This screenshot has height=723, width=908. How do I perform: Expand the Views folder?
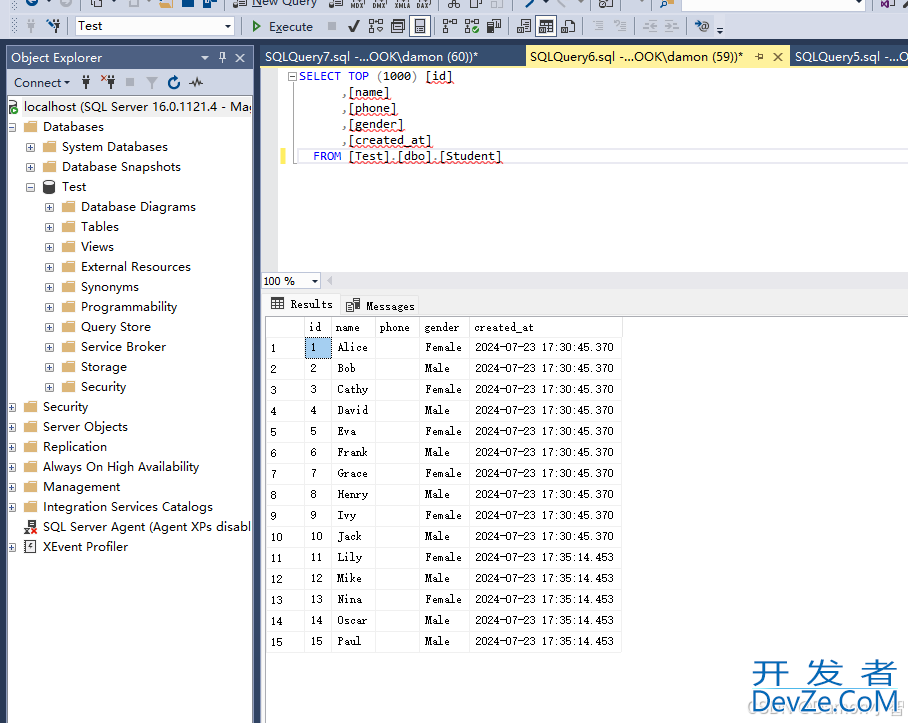50,247
